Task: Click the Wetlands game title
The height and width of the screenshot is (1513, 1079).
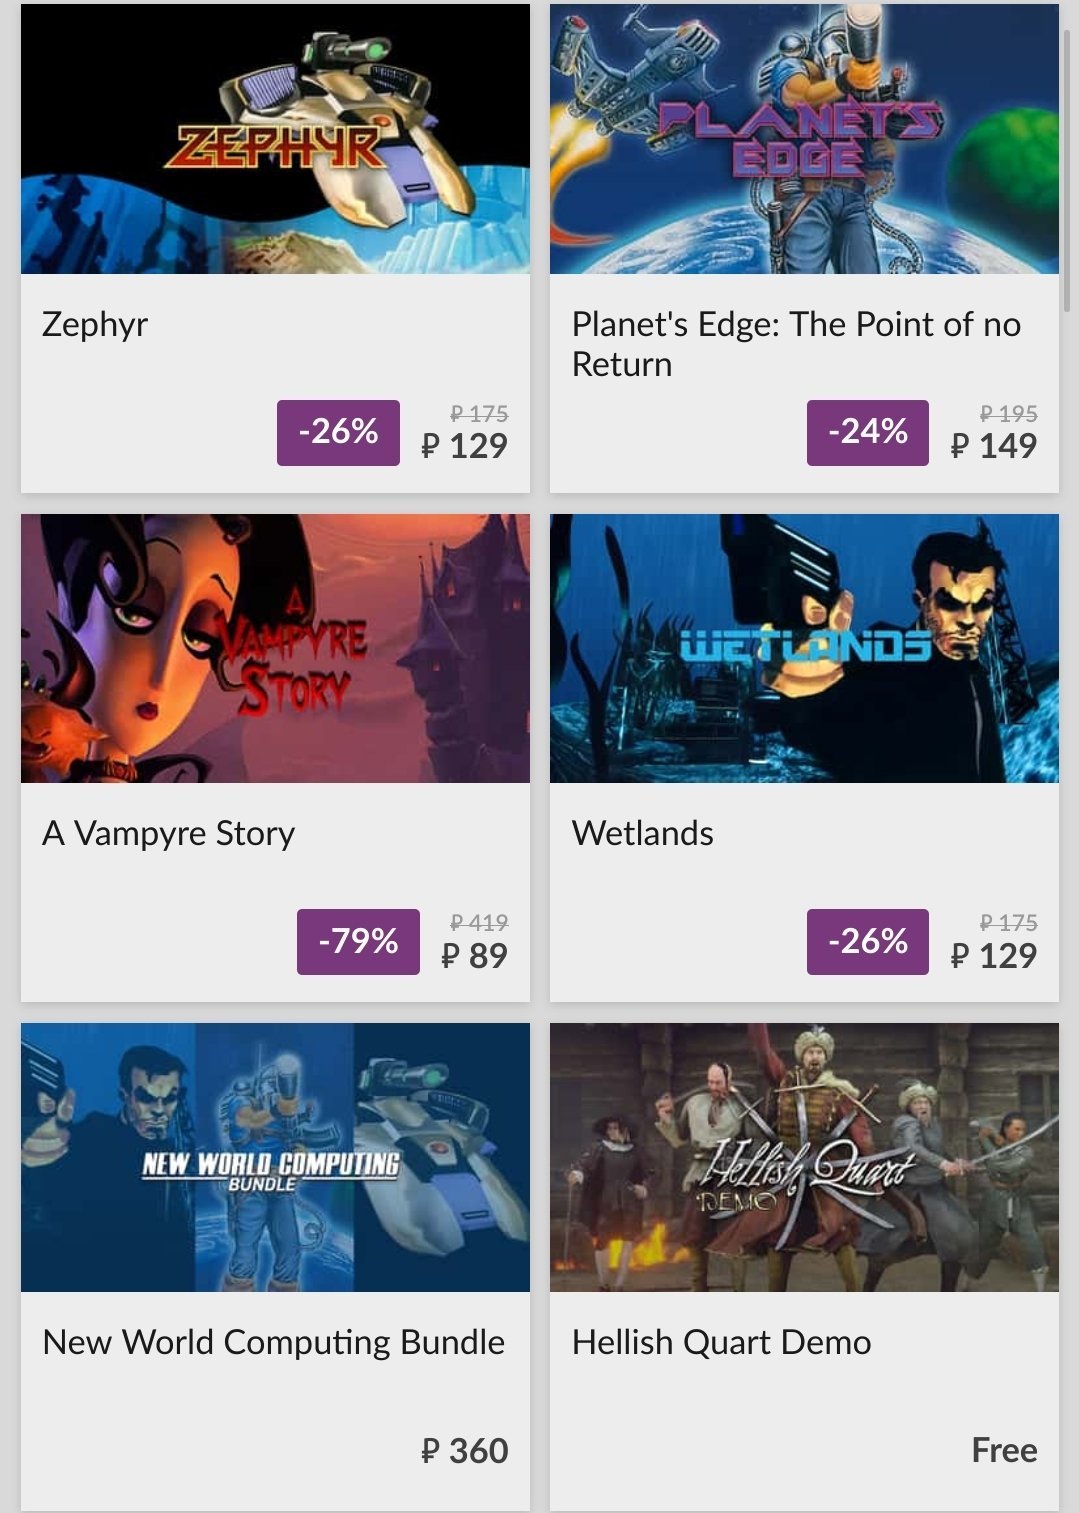Action: (642, 833)
